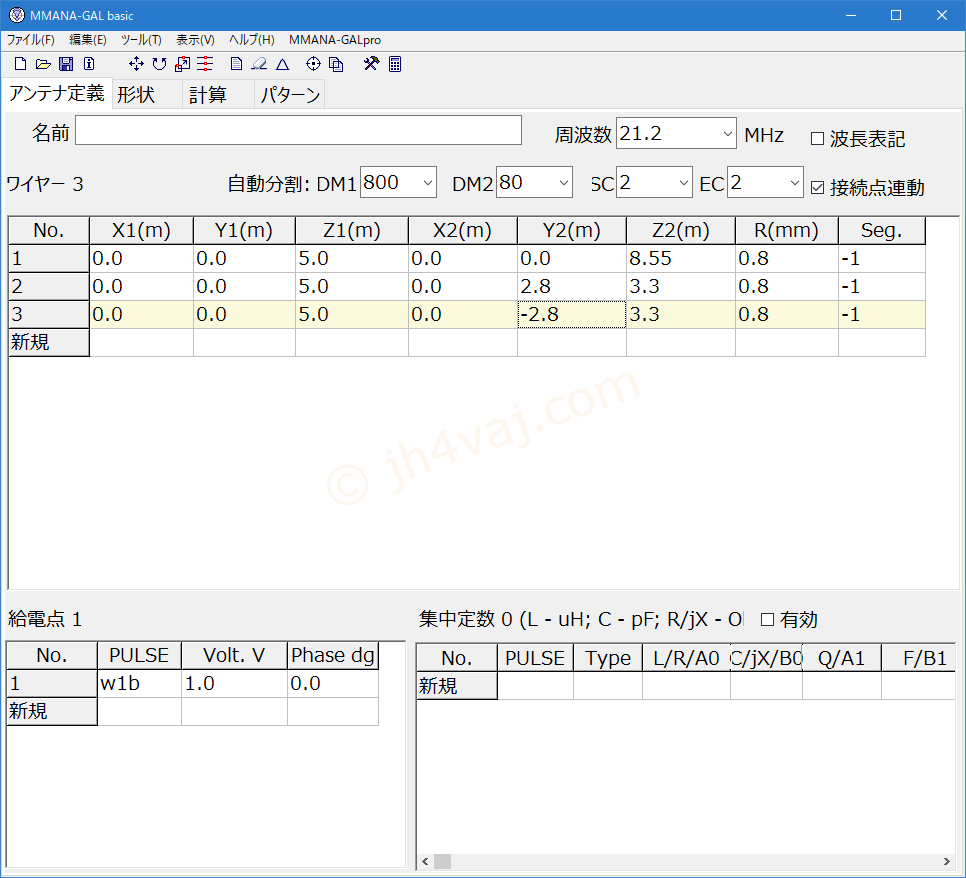
Task: Click the Rotate arrow icon
Action: (160, 63)
